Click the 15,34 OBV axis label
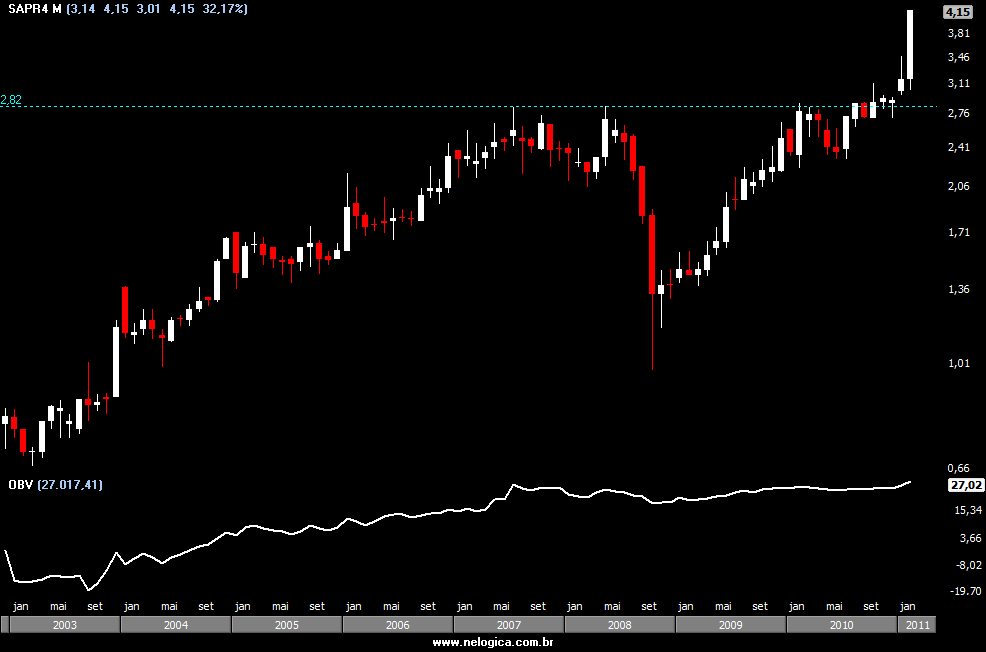The height and width of the screenshot is (652, 986). (968, 510)
